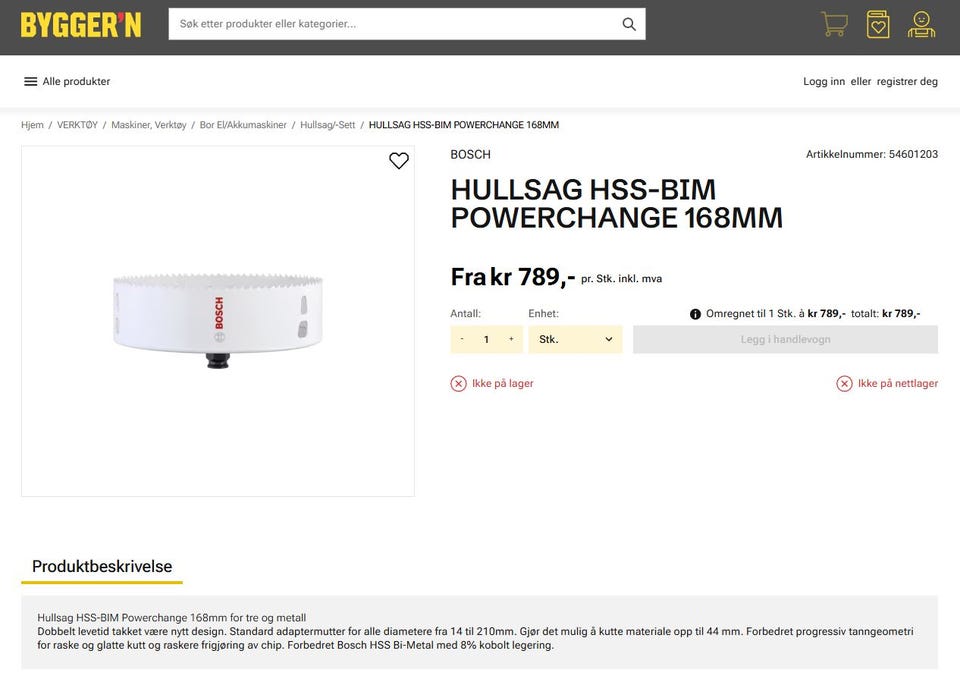The image size is (960, 679).
Task: Click the hamburger menu icon
Action: (30, 82)
